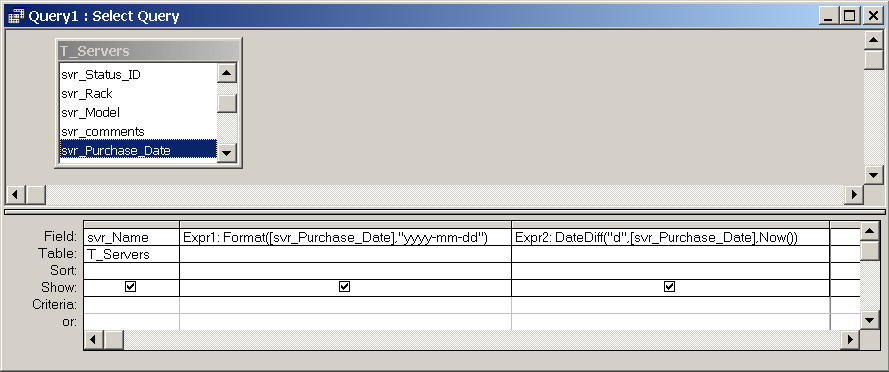Click table pane vertical scroll down arrow
The width and height of the screenshot is (889, 372).
point(874,175)
